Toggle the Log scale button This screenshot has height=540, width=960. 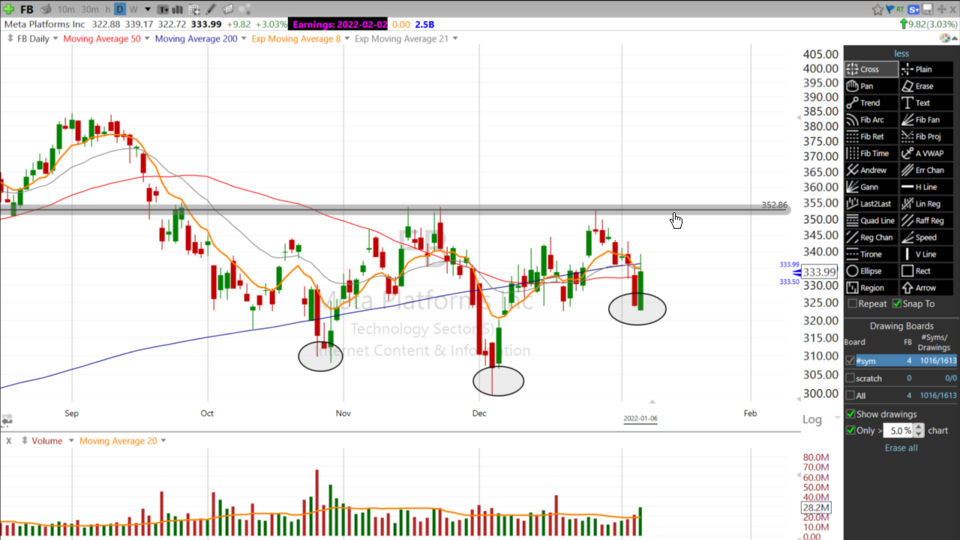812,419
